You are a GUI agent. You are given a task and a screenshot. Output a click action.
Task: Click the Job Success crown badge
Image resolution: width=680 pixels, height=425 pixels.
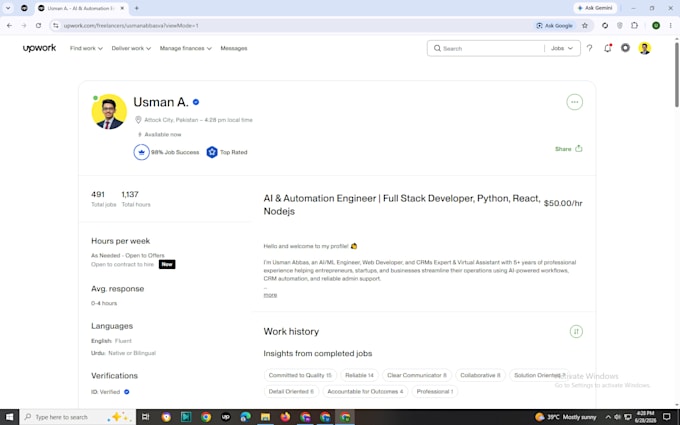point(141,152)
